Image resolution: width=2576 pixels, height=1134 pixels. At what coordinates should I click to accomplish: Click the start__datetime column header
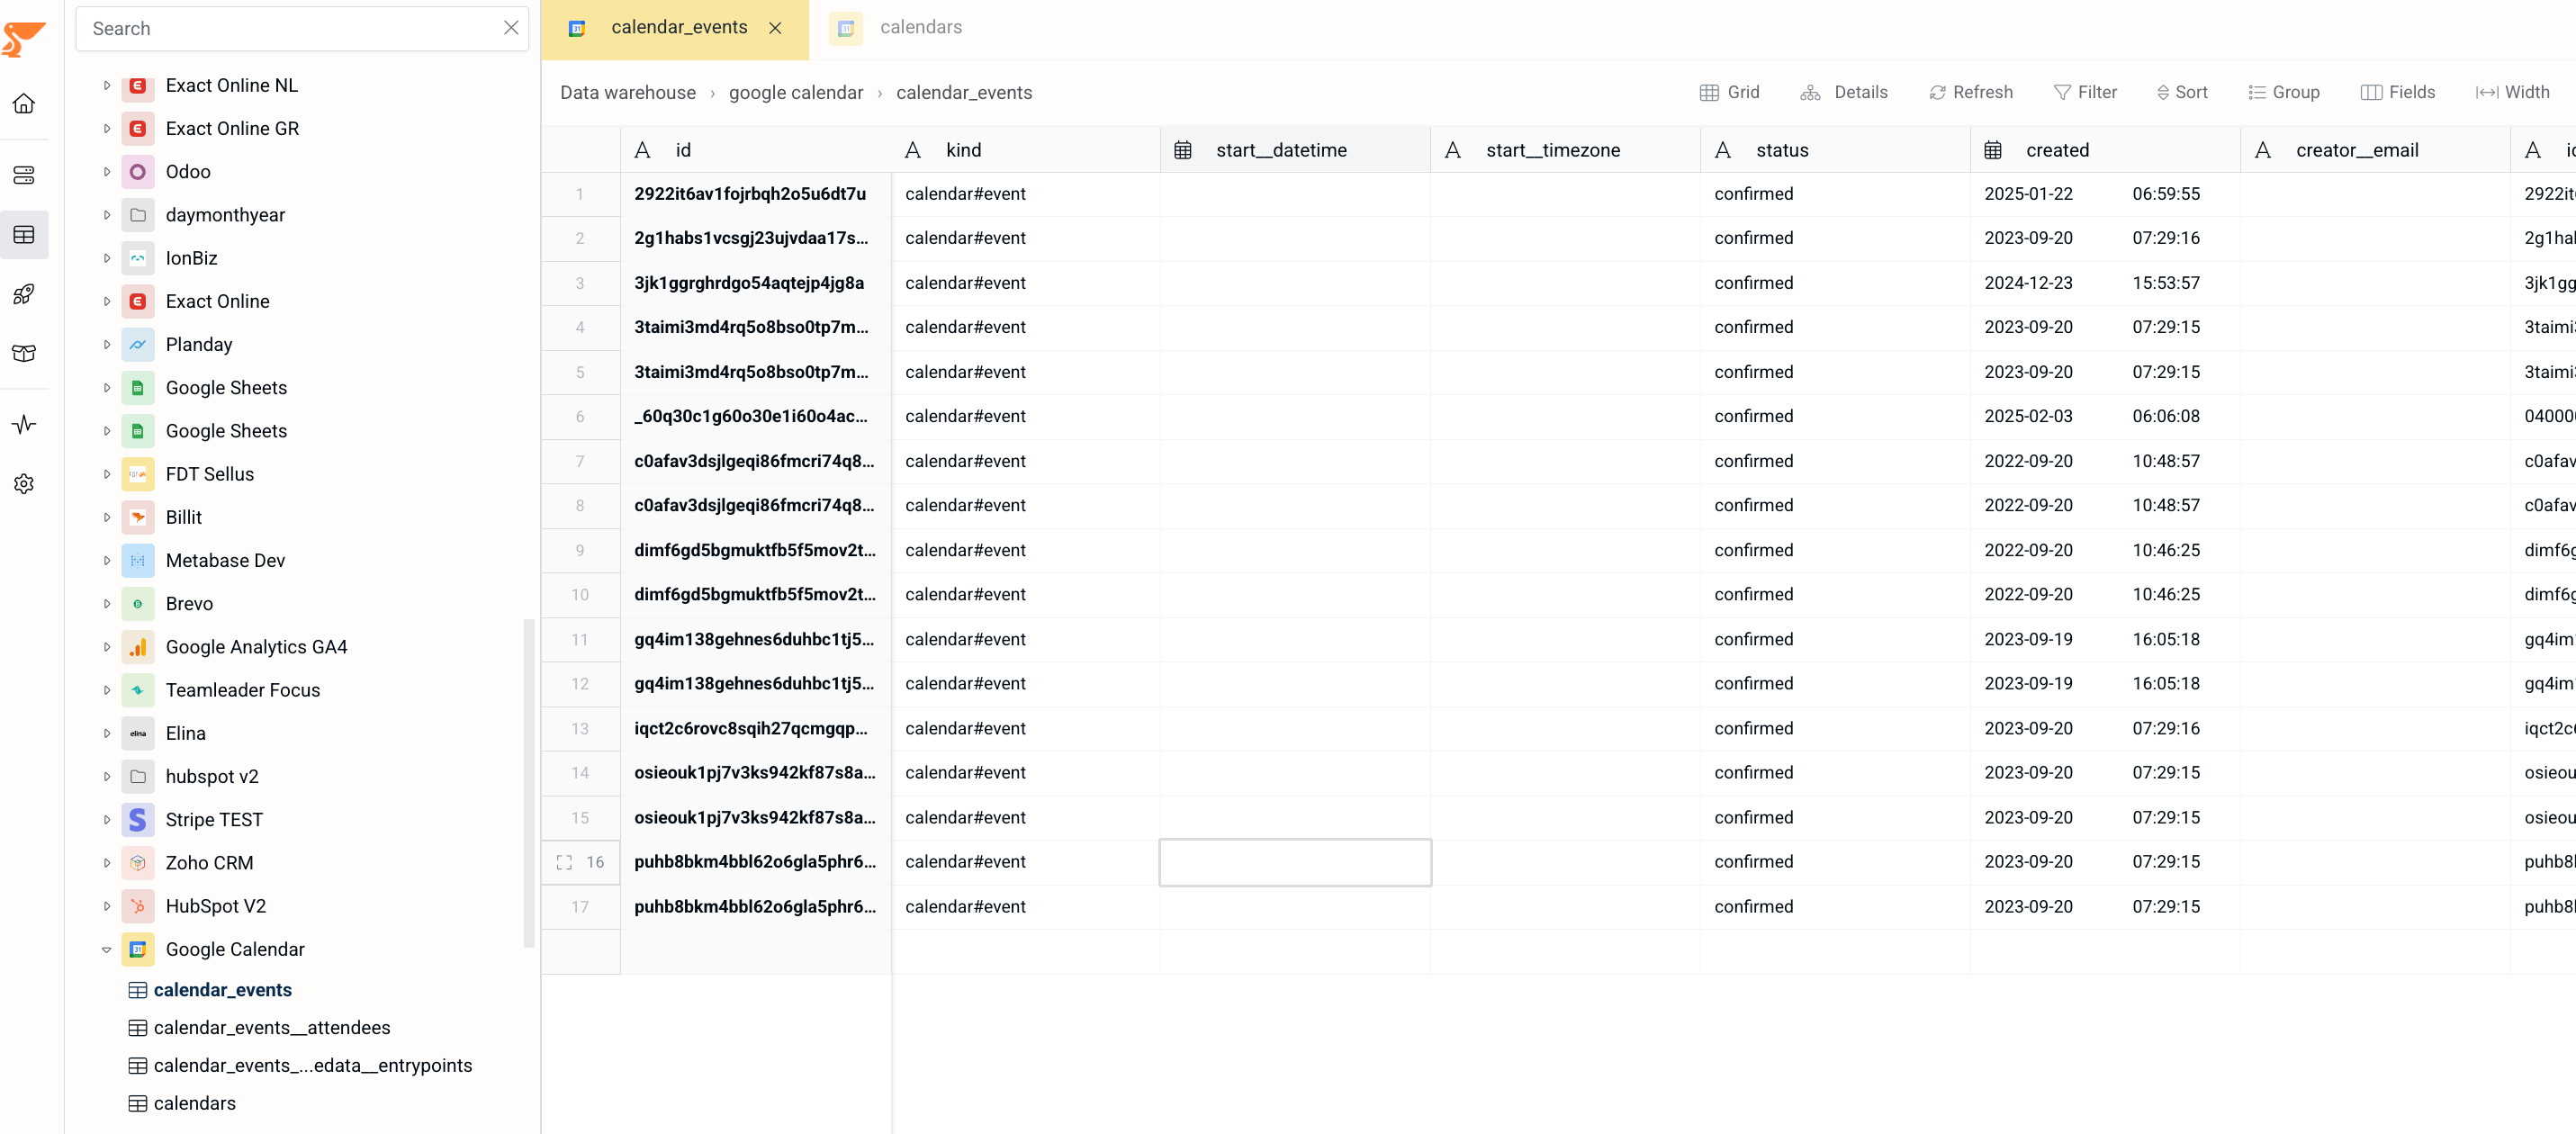[x=1295, y=150]
